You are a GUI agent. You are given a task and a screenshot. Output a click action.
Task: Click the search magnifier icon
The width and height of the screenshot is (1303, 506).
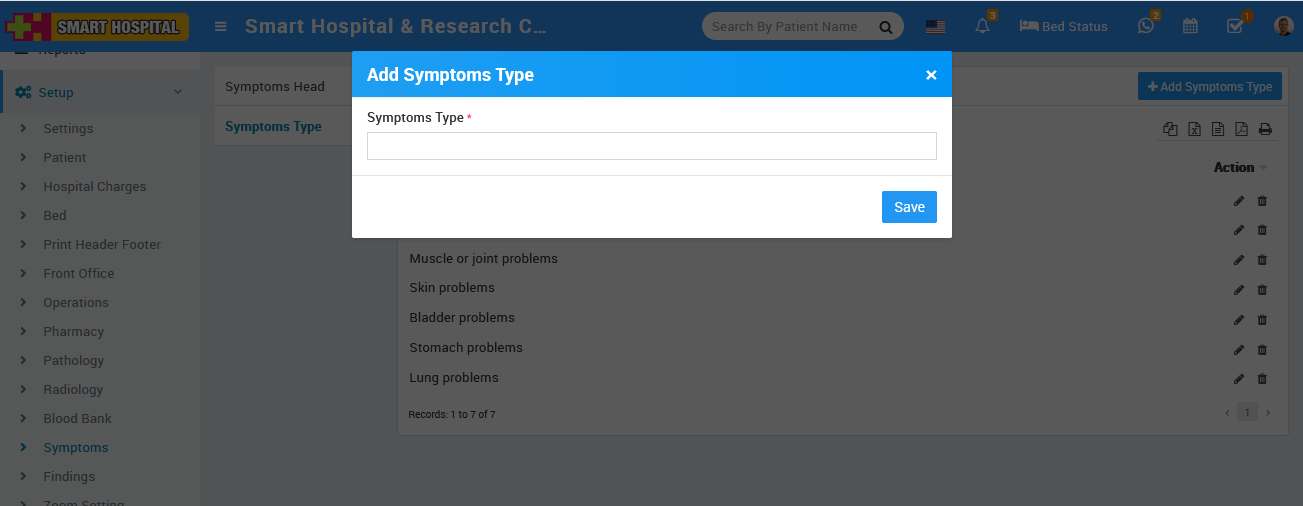click(x=885, y=28)
